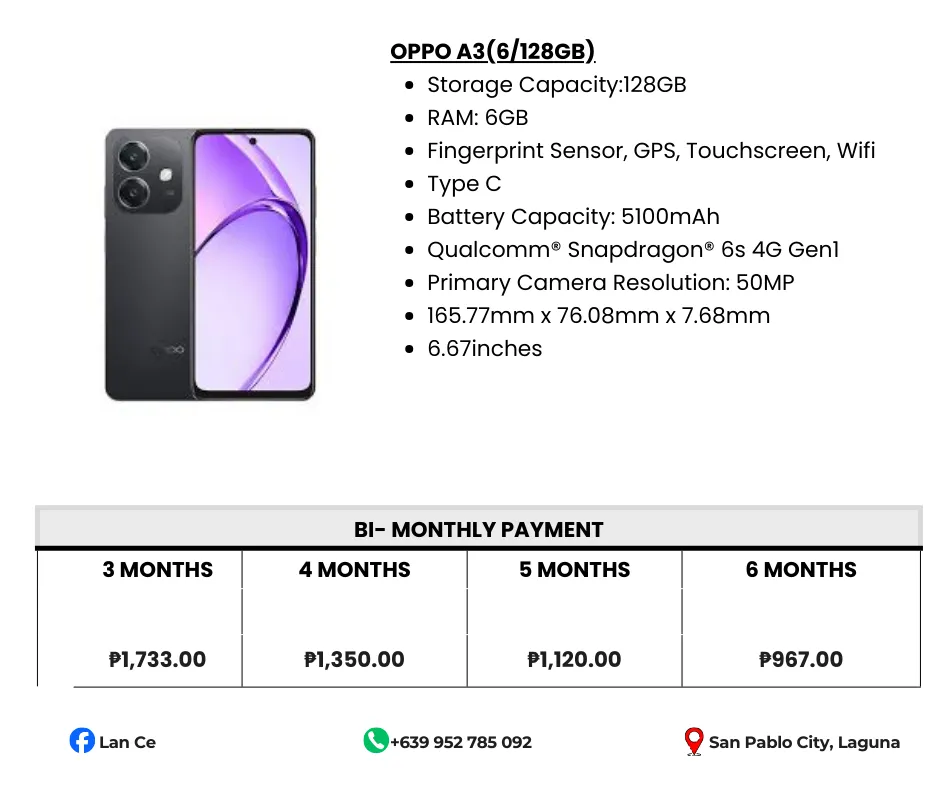Click the OPPO A3(6/128GB) title

(x=492, y=52)
